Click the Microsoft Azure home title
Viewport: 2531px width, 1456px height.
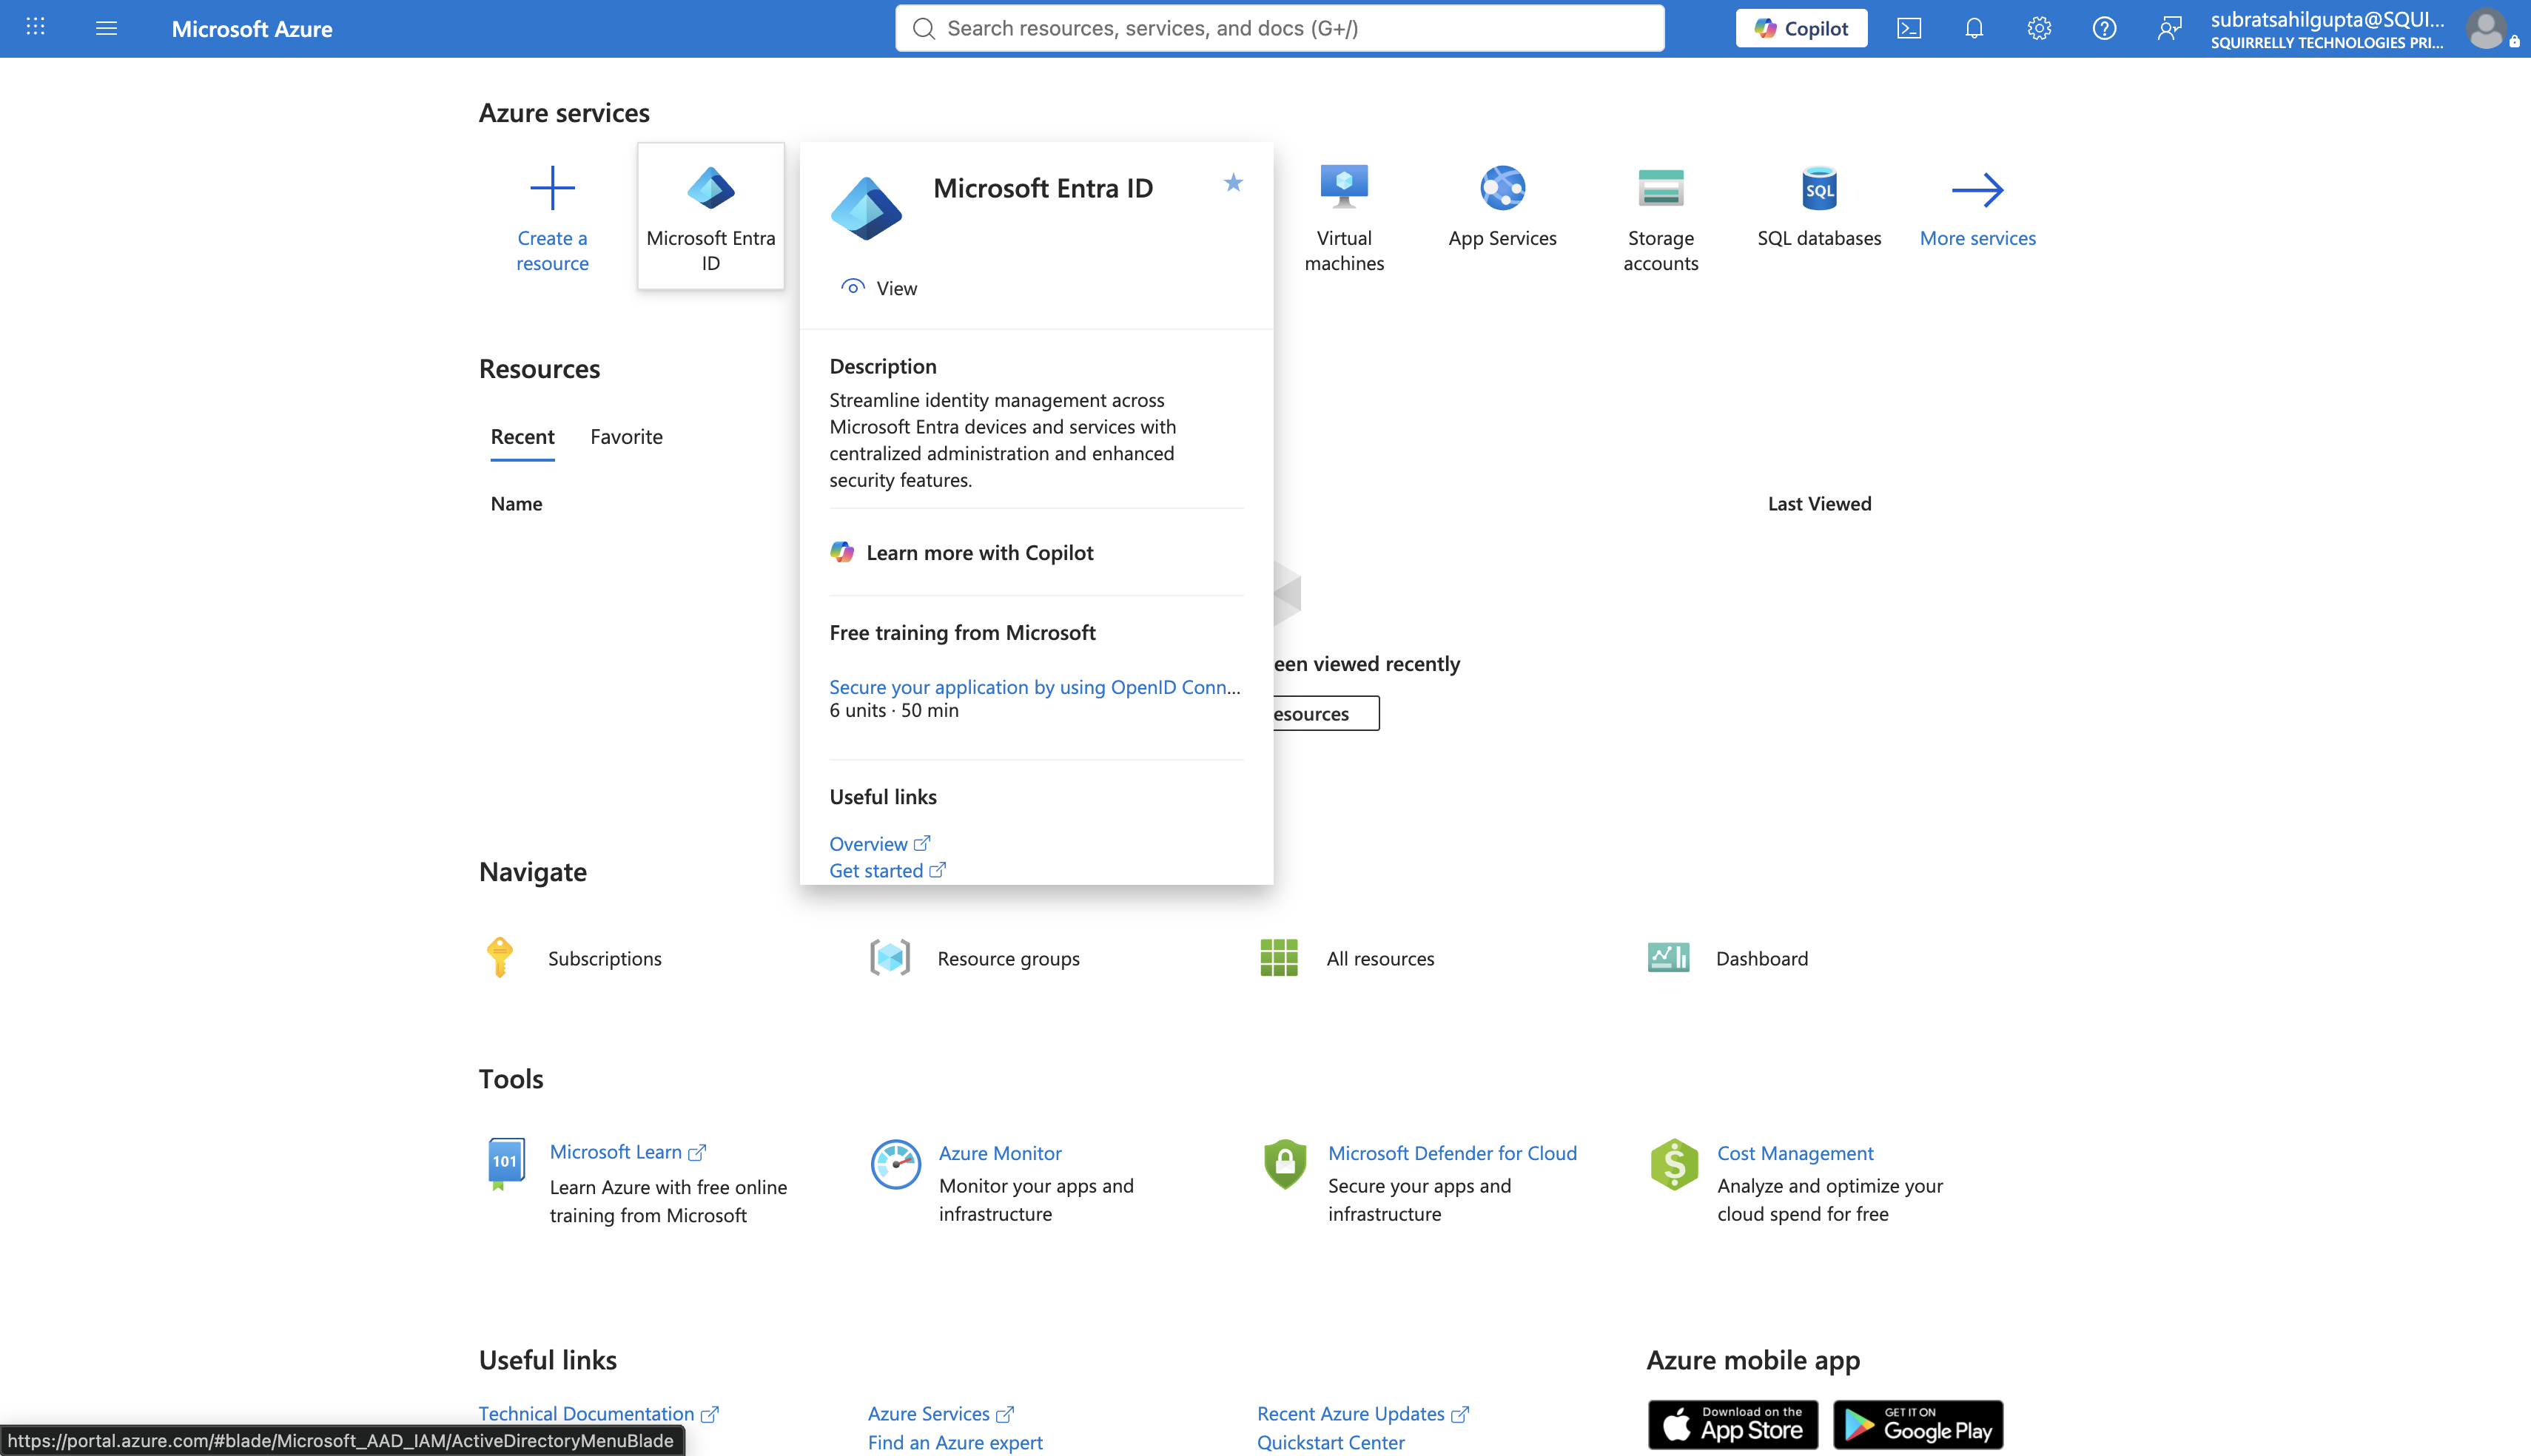252,29
